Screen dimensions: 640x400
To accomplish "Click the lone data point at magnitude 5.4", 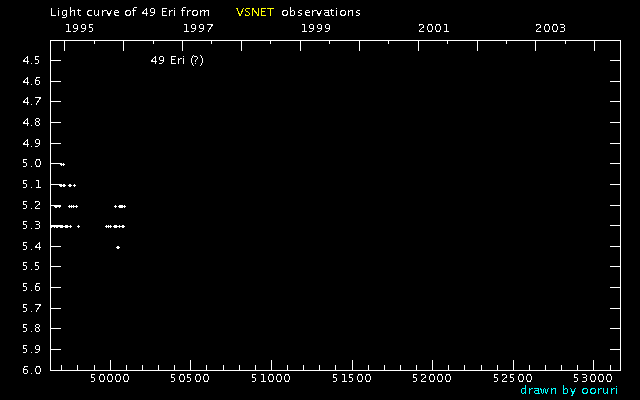I will tap(118, 247).
